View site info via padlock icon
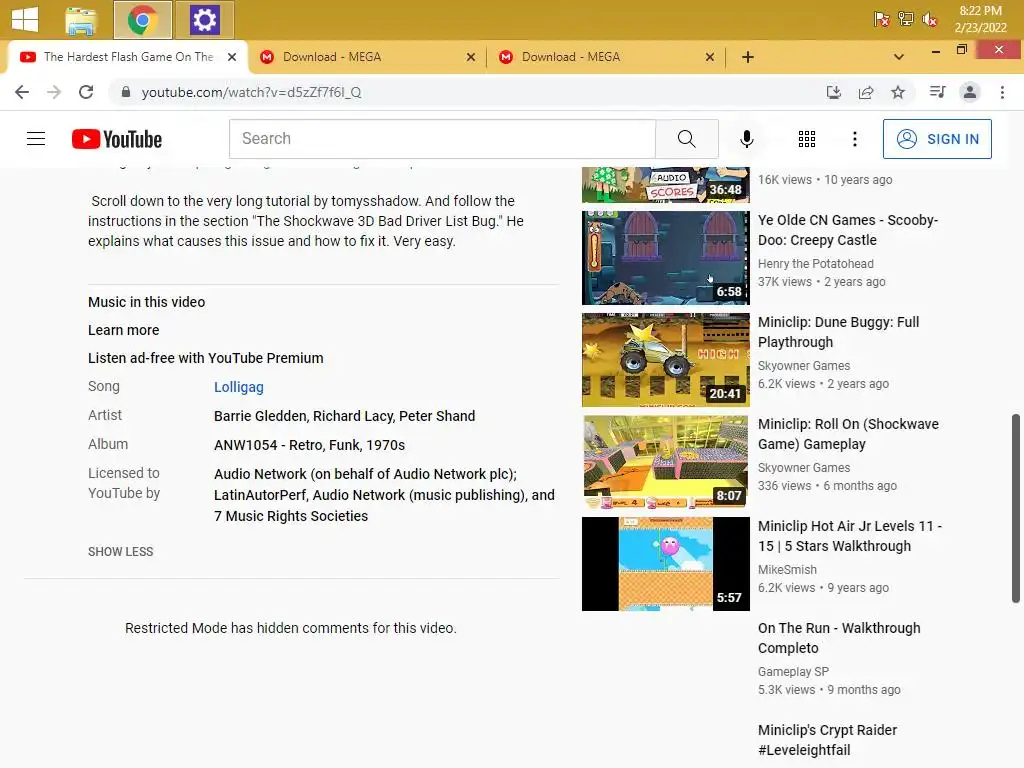 pos(126,92)
